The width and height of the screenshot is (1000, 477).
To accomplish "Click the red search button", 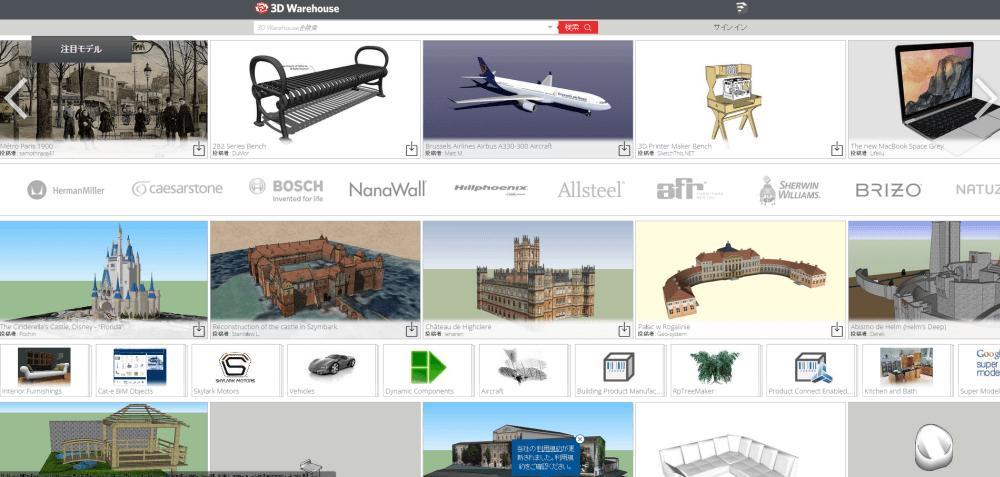I will [578, 27].
